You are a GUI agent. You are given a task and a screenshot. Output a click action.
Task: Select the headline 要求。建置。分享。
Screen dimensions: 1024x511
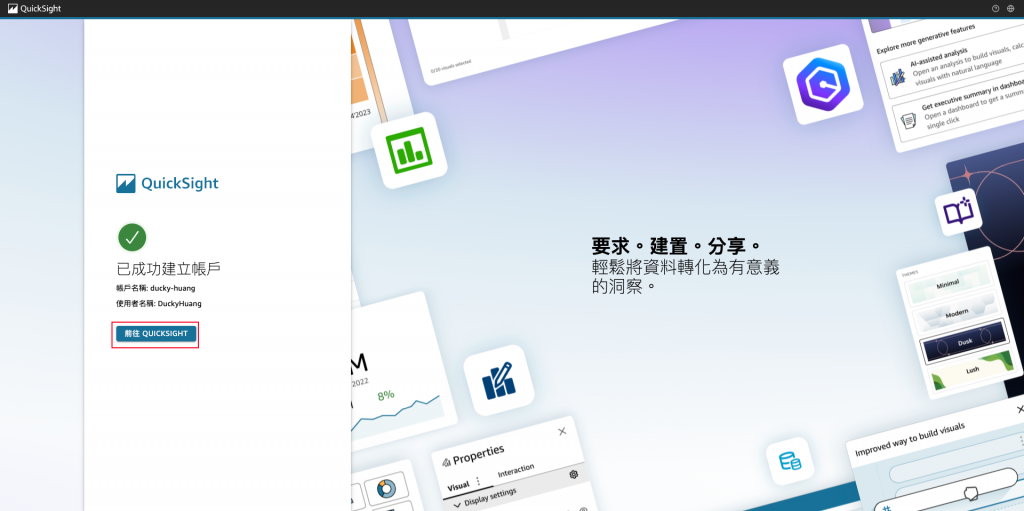click(x=677, y=246)
